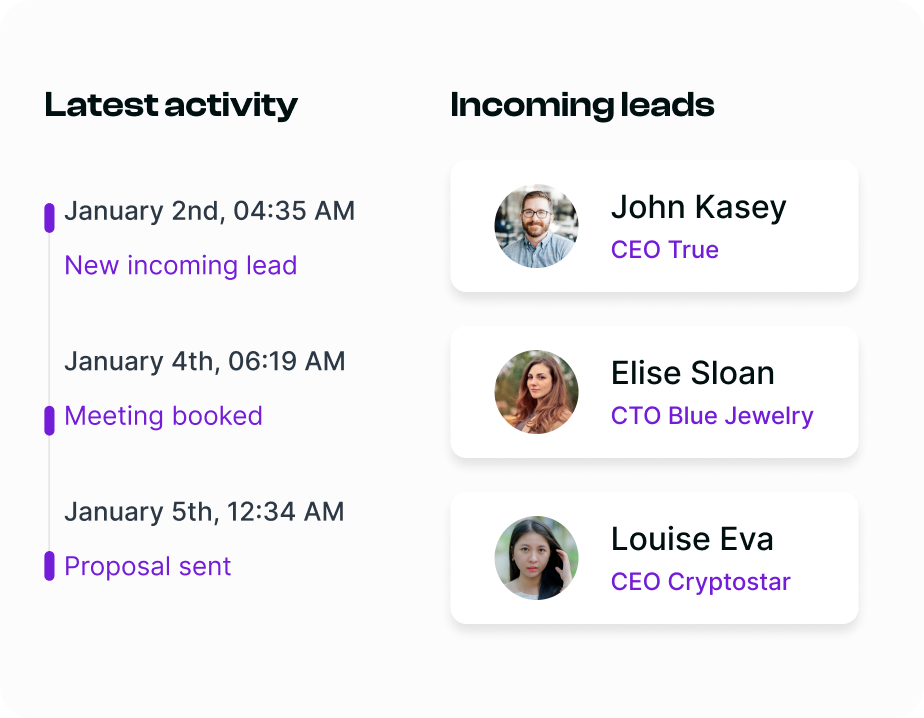Open the Louise Eva name
The width and height of the screenshot is (924, 718).
tap(692, 539)
